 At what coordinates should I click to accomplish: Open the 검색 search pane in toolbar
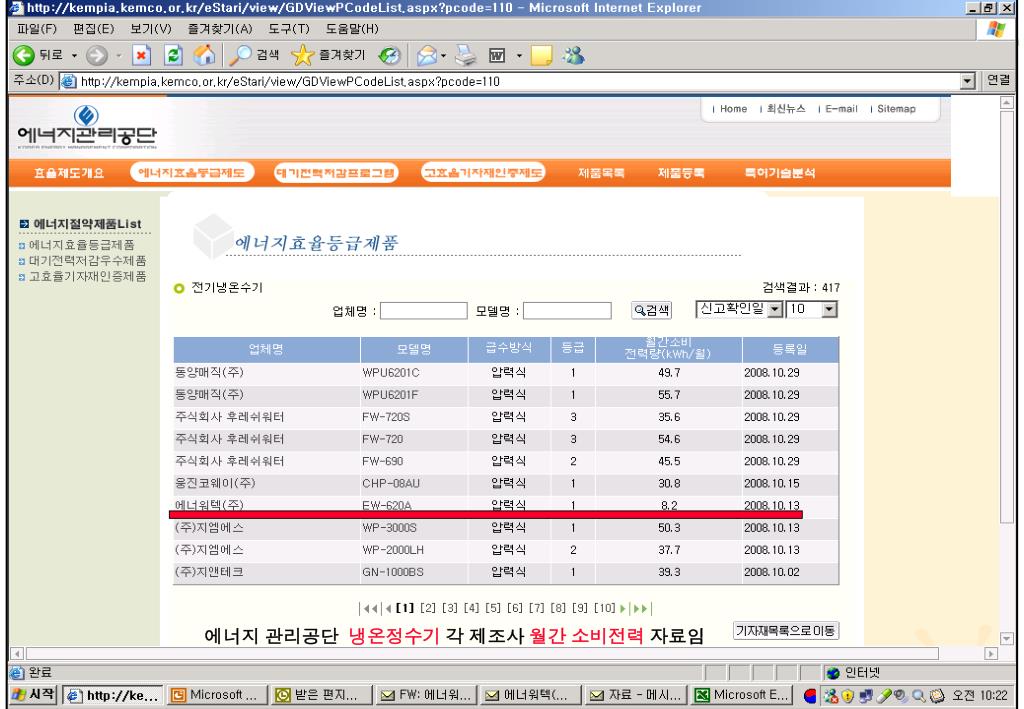(x=254, y=55)
